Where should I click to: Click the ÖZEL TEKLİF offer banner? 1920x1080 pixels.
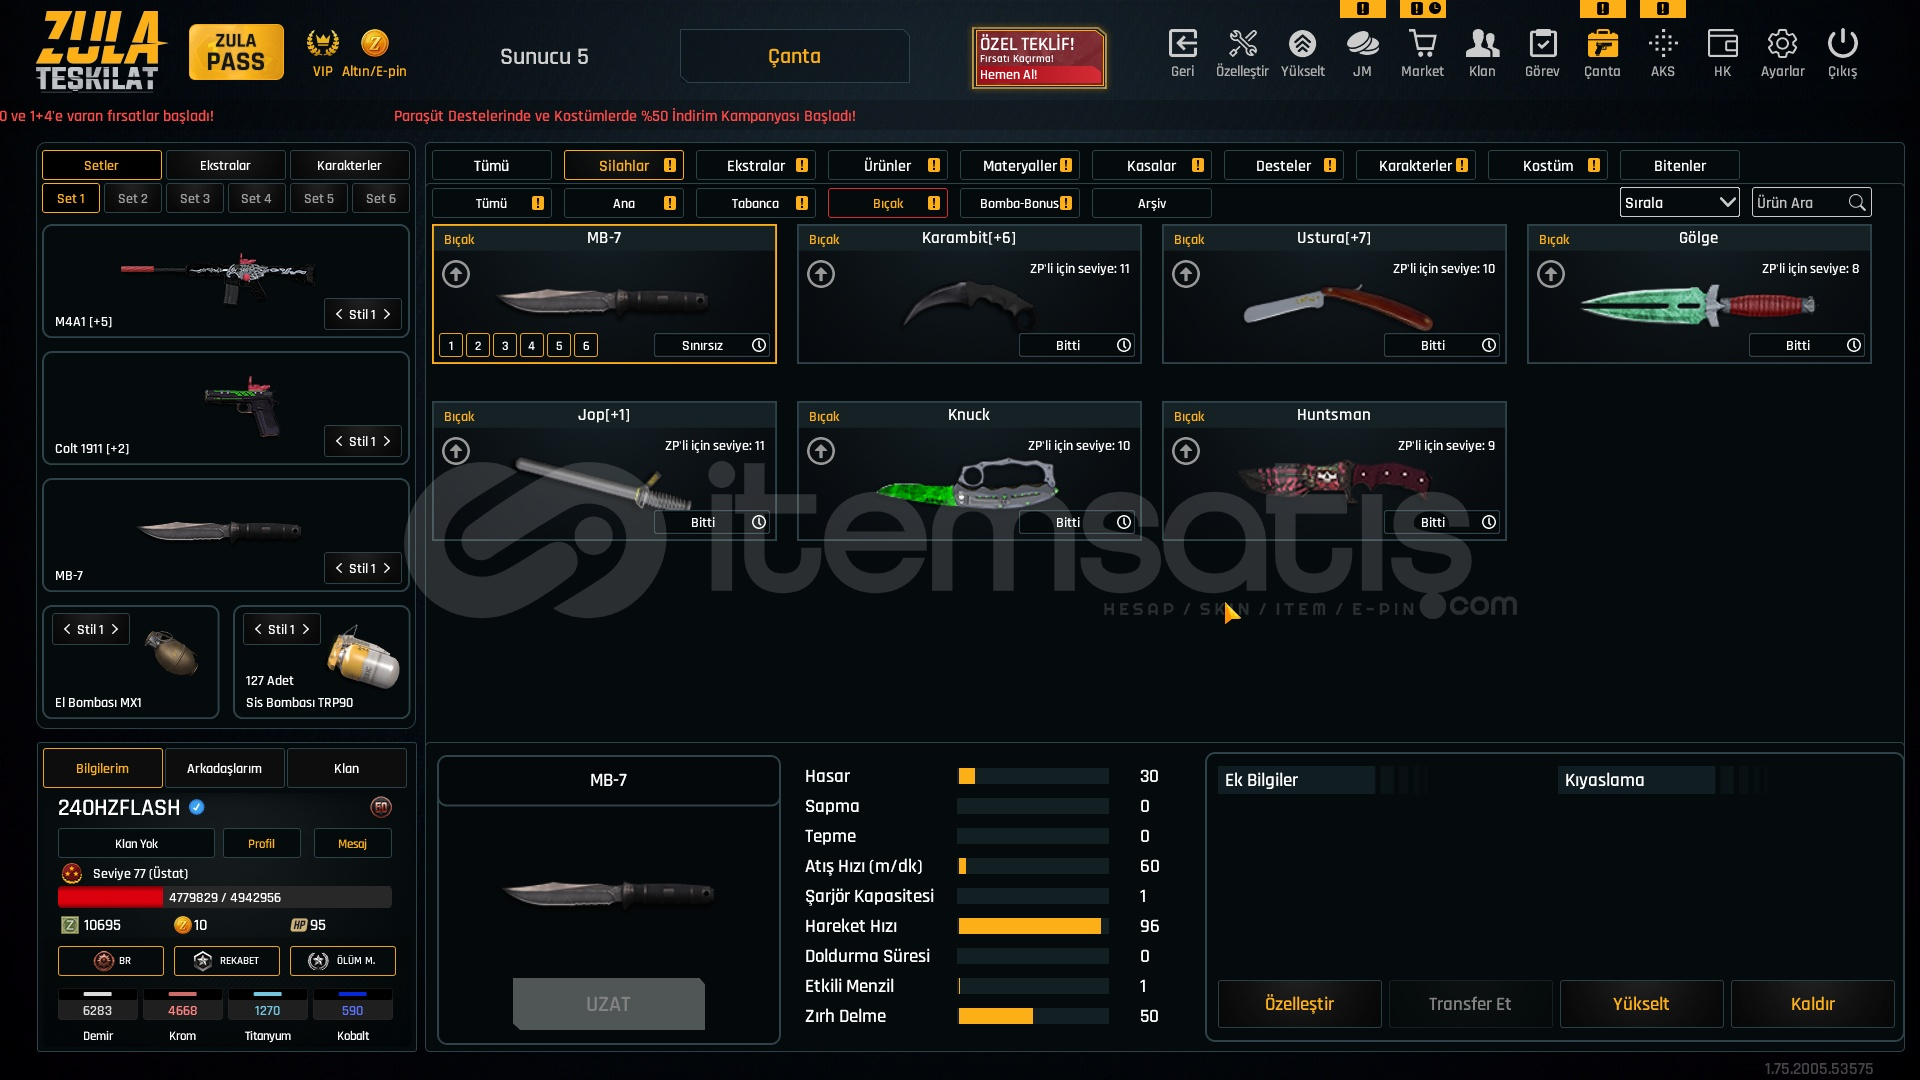(x=1039, y=58)
